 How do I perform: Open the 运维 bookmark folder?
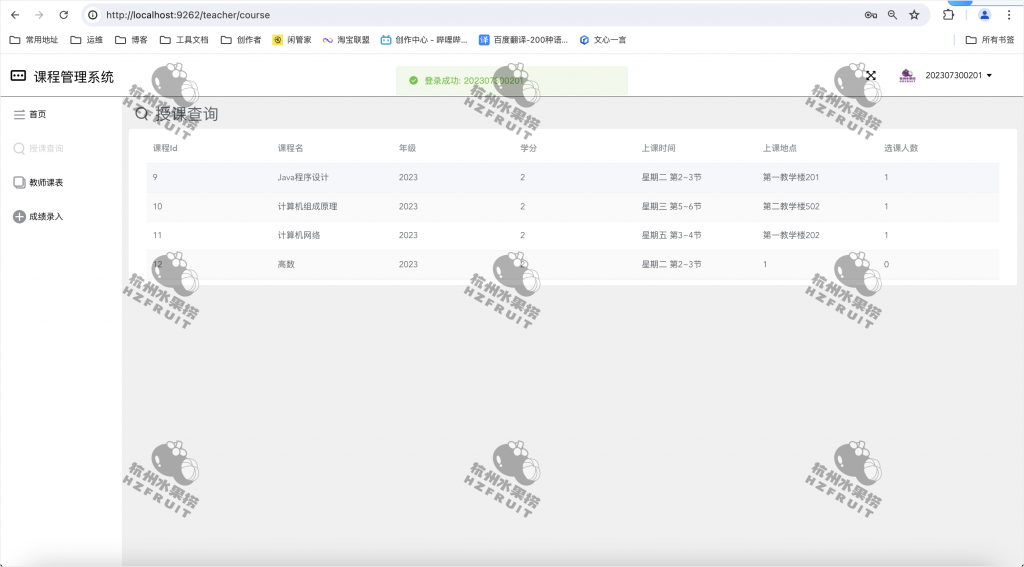click(x=87, y=40)
